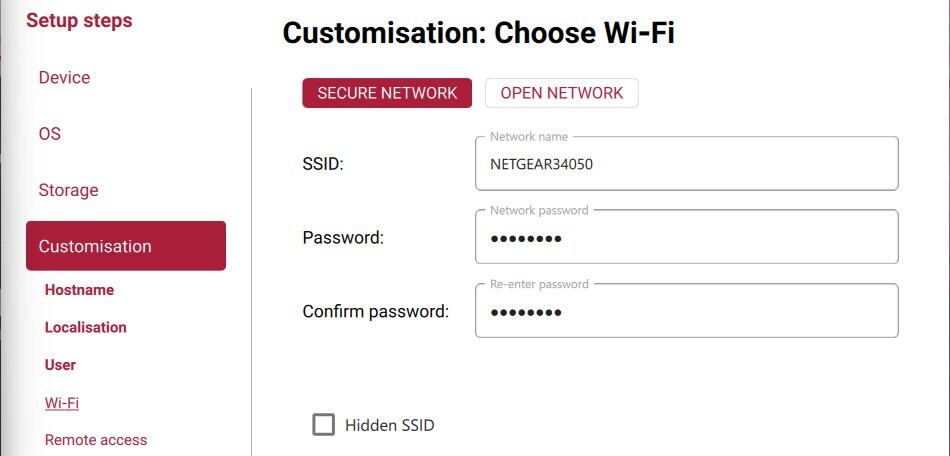Focus the Network password field

click(686, 238)
